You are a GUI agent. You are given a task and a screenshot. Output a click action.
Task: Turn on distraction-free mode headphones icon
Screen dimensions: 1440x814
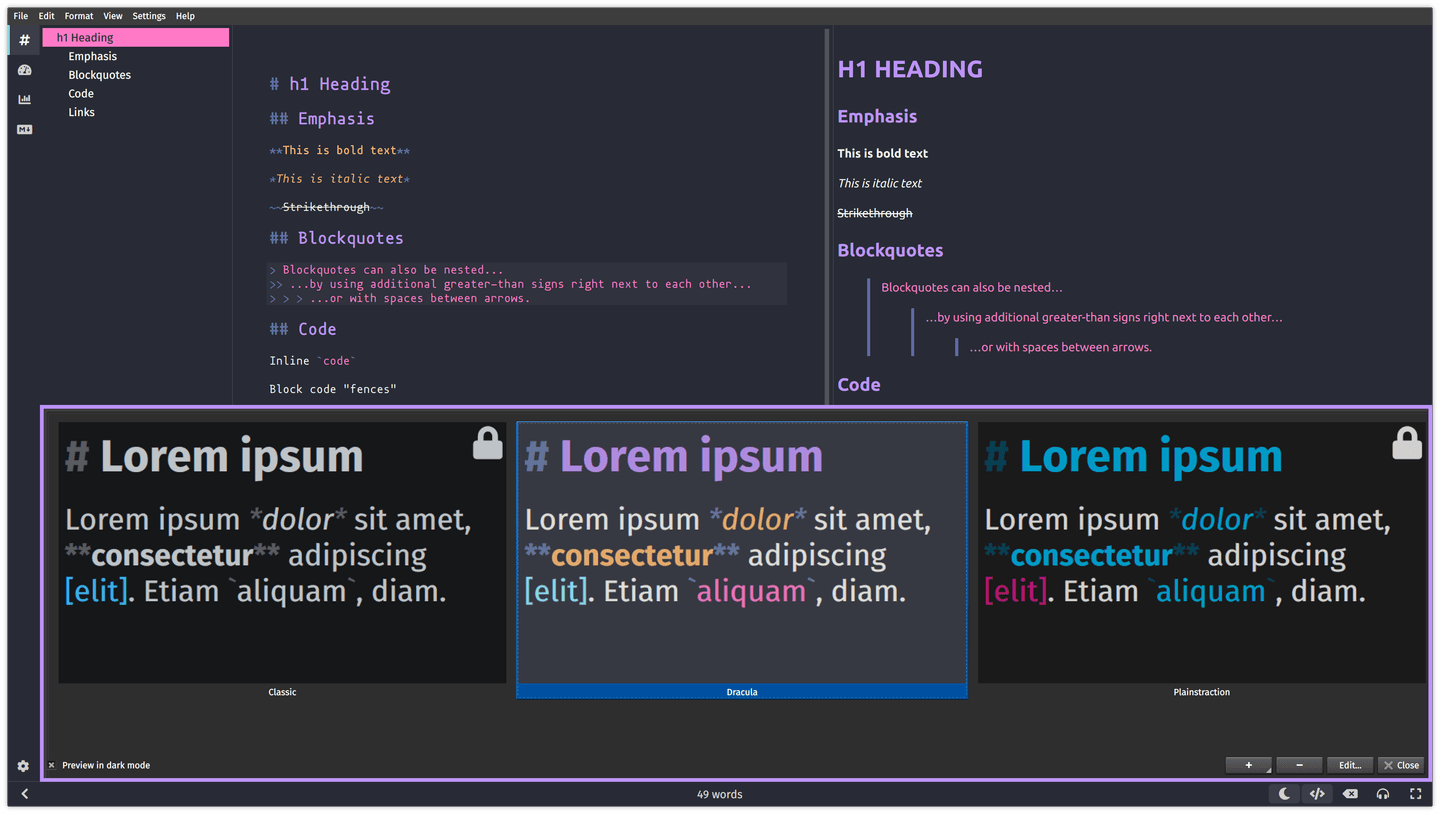click(x=1383, y=794)
